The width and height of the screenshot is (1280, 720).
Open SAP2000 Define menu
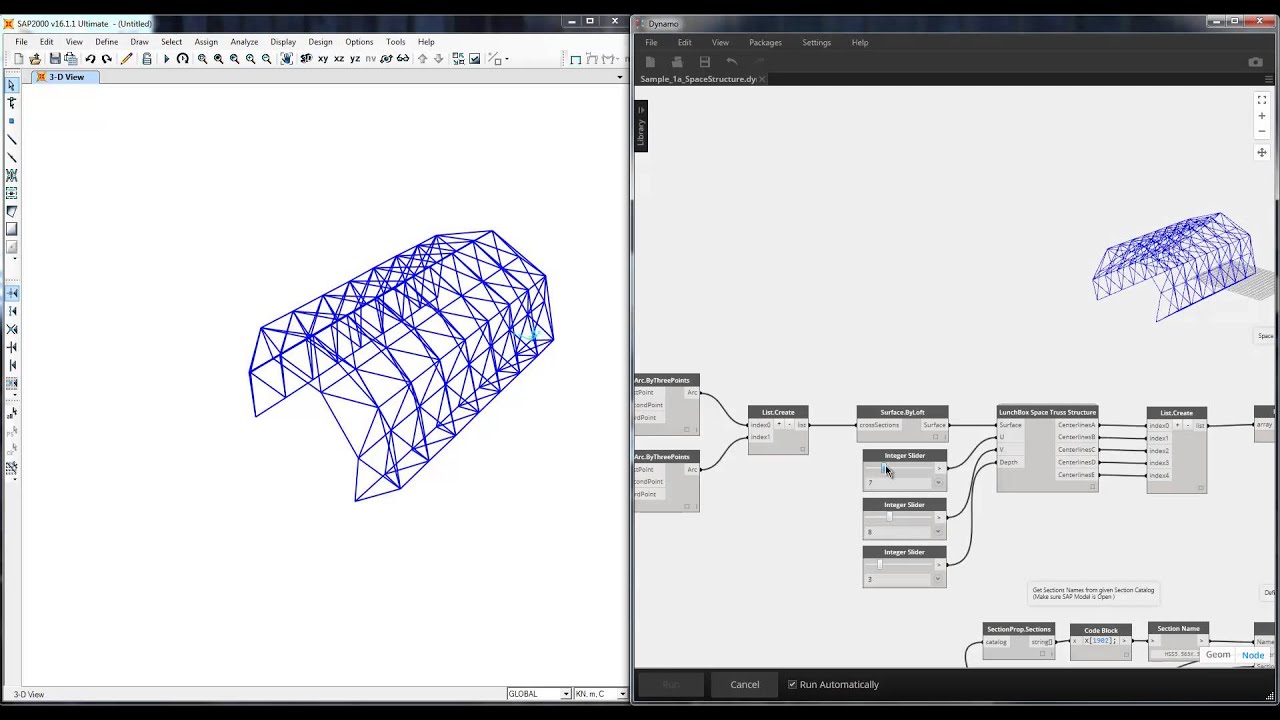pos(107,42)
